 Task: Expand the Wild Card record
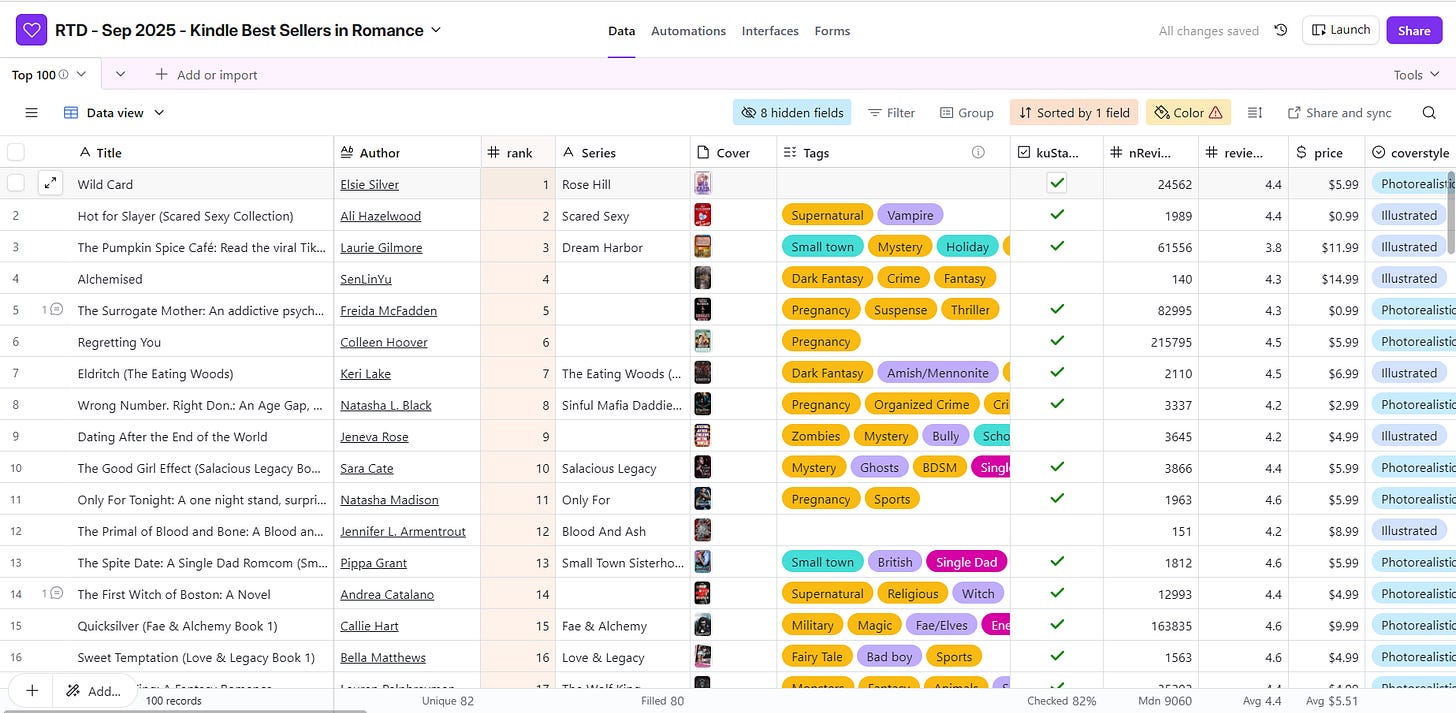coord(50,183)
